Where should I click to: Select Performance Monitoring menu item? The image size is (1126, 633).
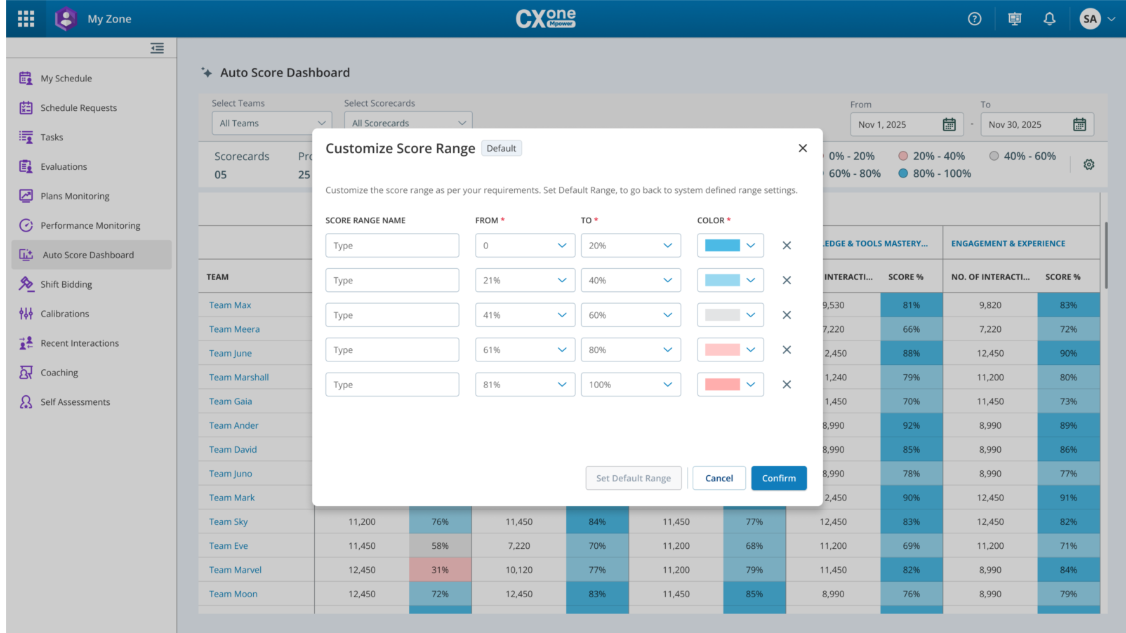point(90,226)
